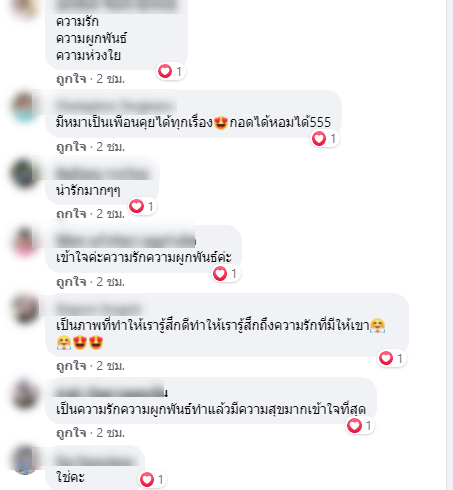Image resolution: width=453 pixels, height=490 pixels.
Task: Click heart reaction on น่ารักมากๆๆ comment
Action: [x=143, y=206]
